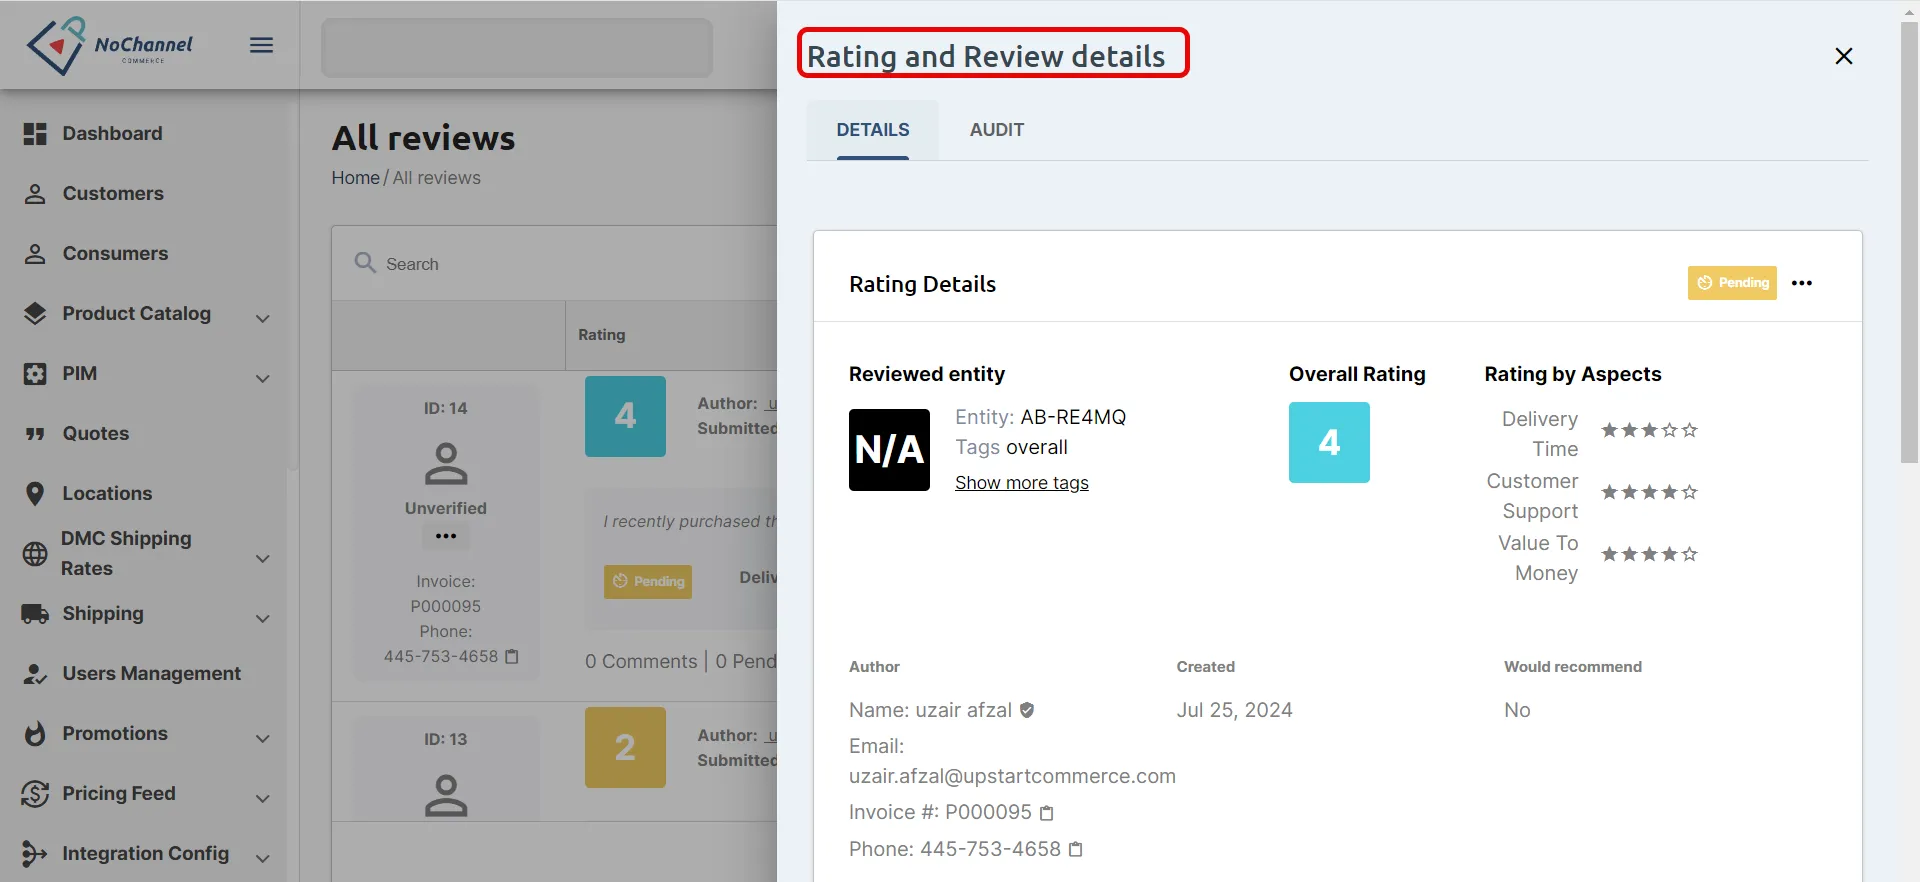Expand the Pricing Feed menu
1920x882 pixels.
pyautogui.click(x=263, y=799)
